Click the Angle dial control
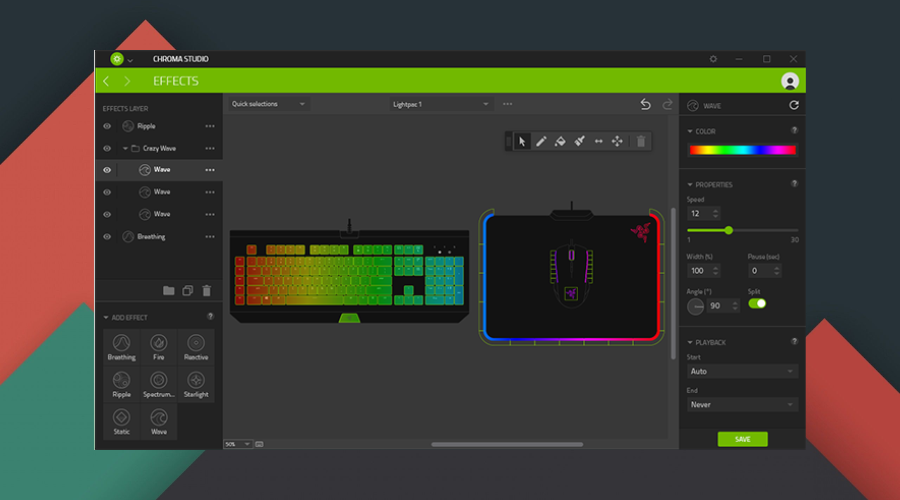 click(x=695, y=306)
